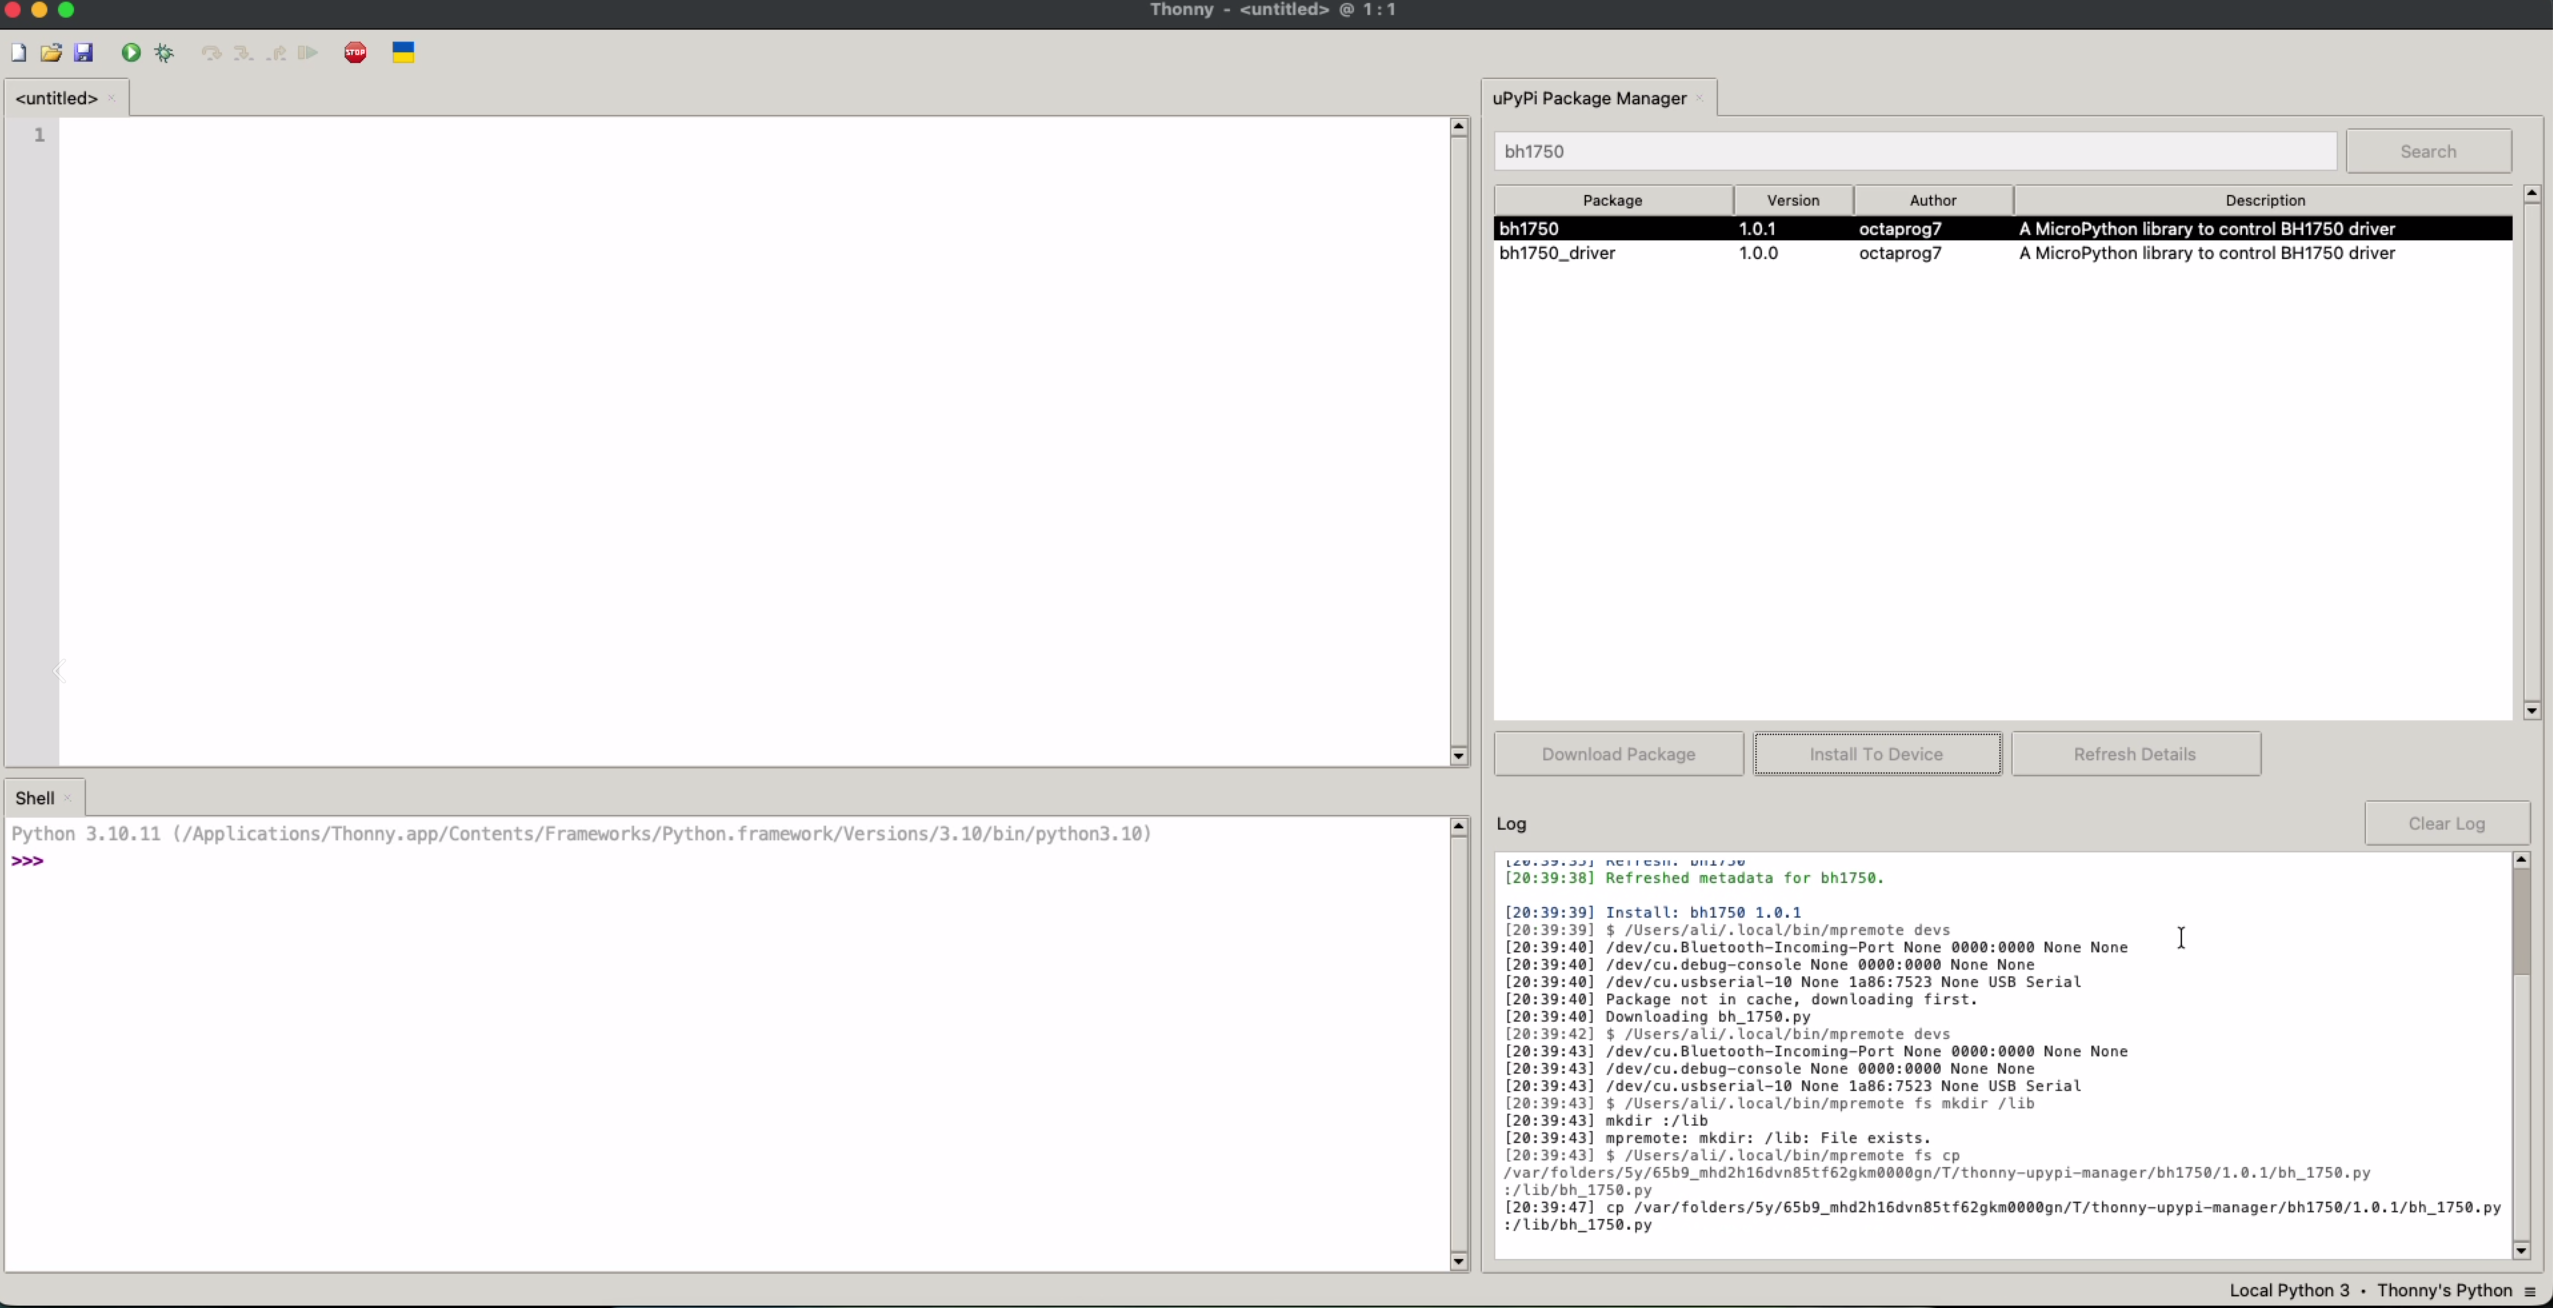
Task: Click the greyed-out Resume icon
Action: coord(308,53)
